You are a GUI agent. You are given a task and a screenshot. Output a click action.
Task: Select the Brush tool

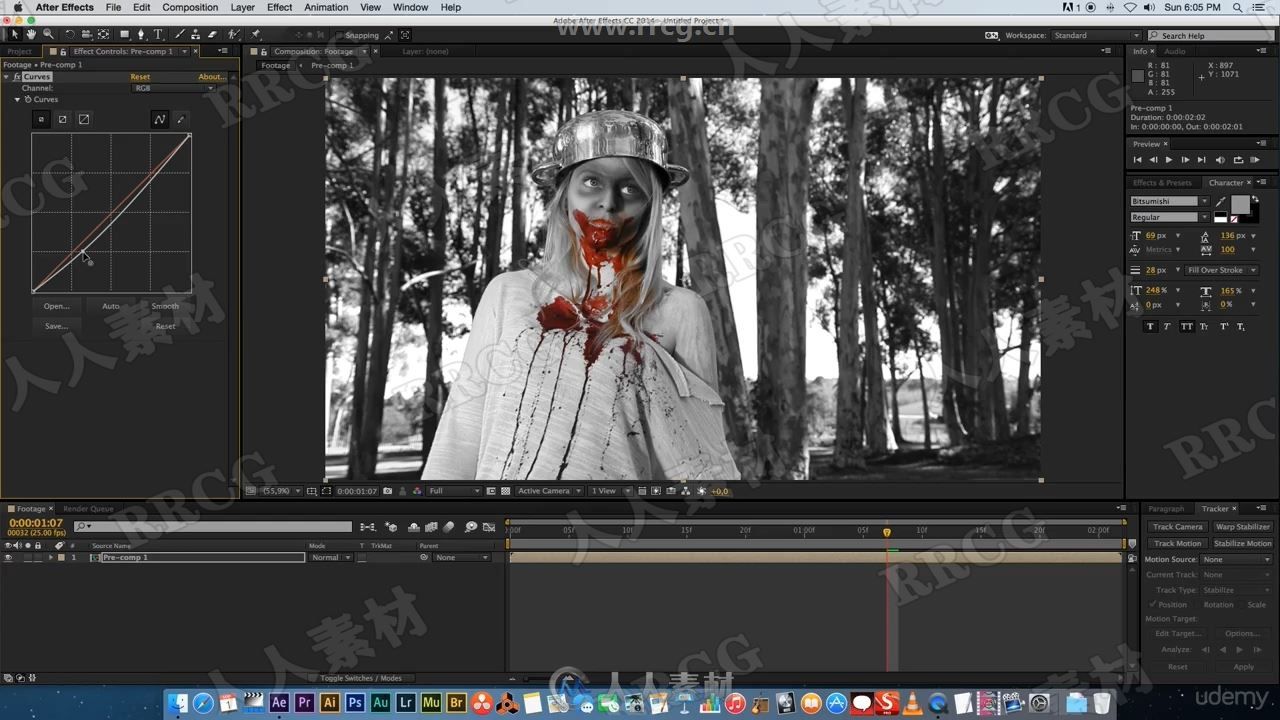(180, 34)
